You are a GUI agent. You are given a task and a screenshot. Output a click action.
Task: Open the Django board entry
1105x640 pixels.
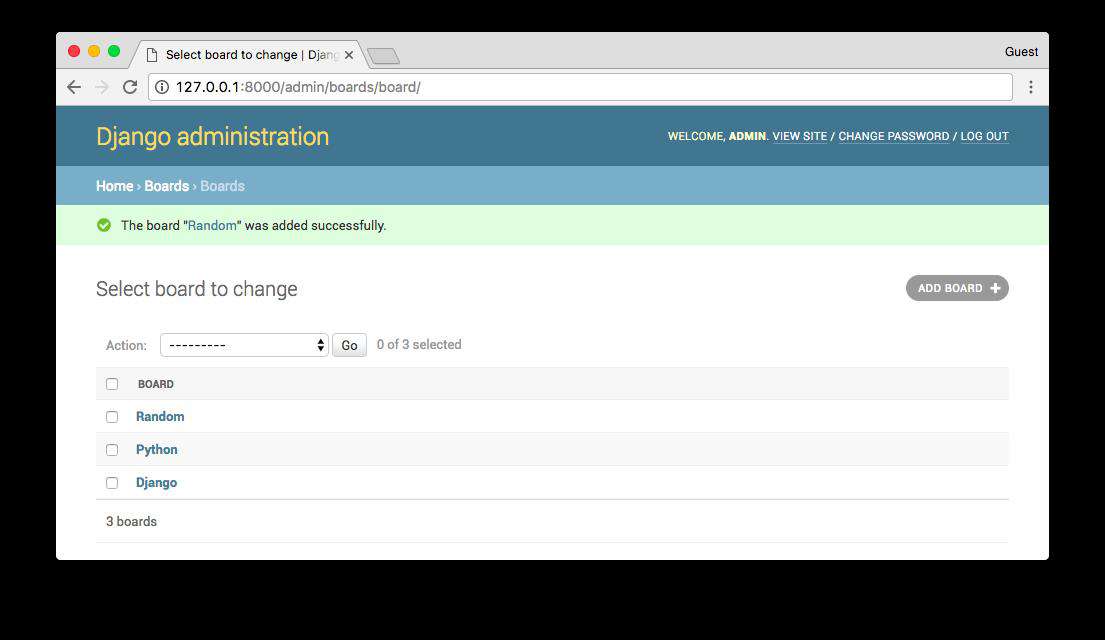(x=156, y=483)
